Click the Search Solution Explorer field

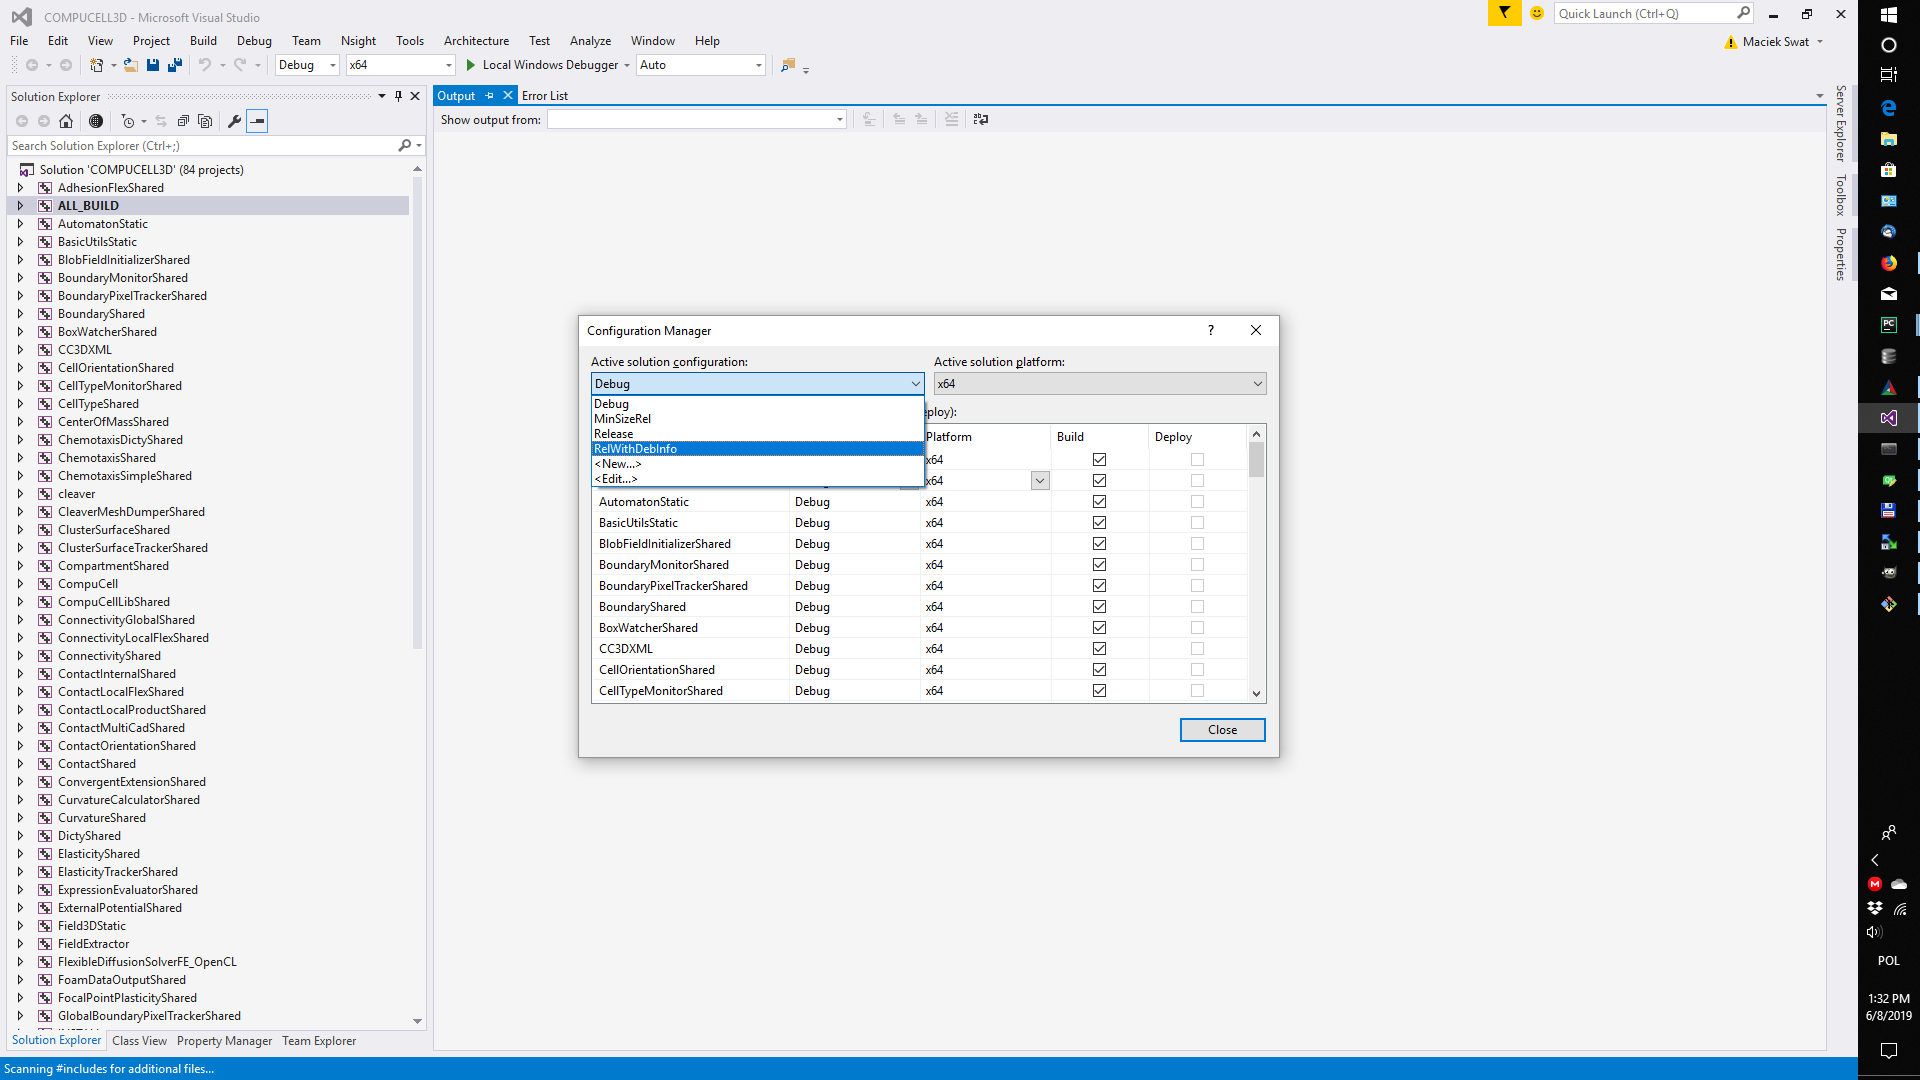200,146
